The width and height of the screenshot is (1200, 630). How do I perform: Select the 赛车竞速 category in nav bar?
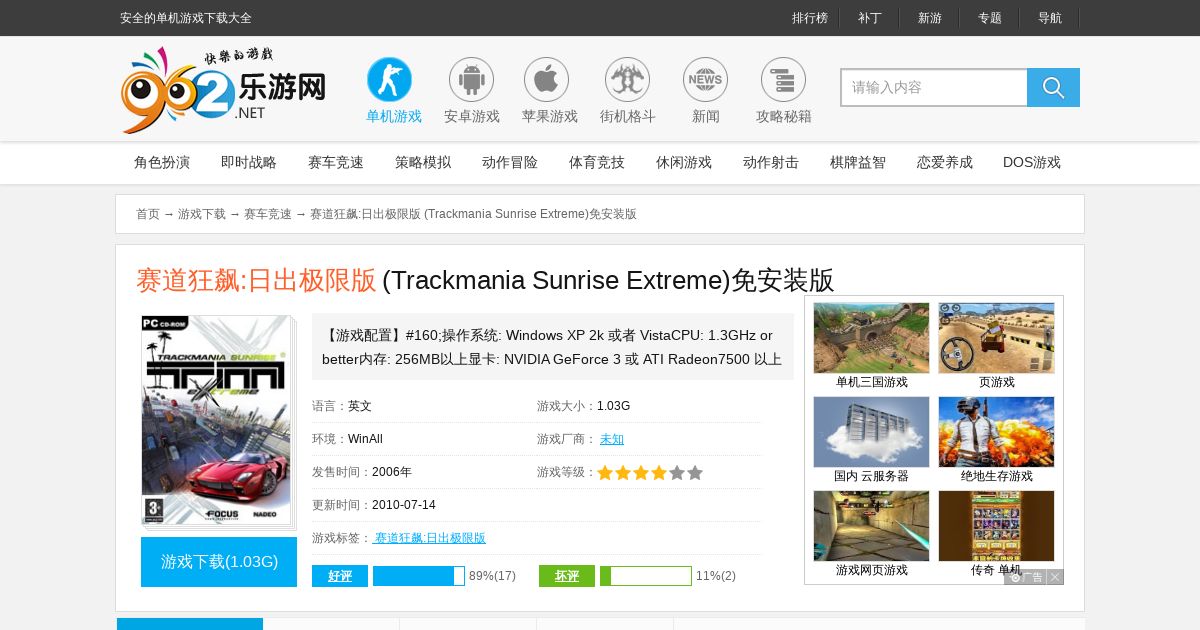click(336, 162)
